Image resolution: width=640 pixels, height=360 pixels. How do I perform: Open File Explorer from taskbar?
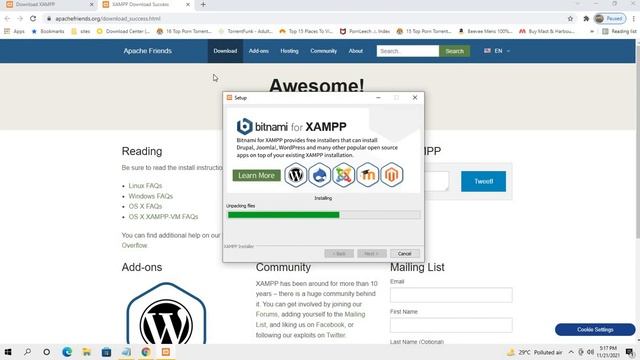87,352
